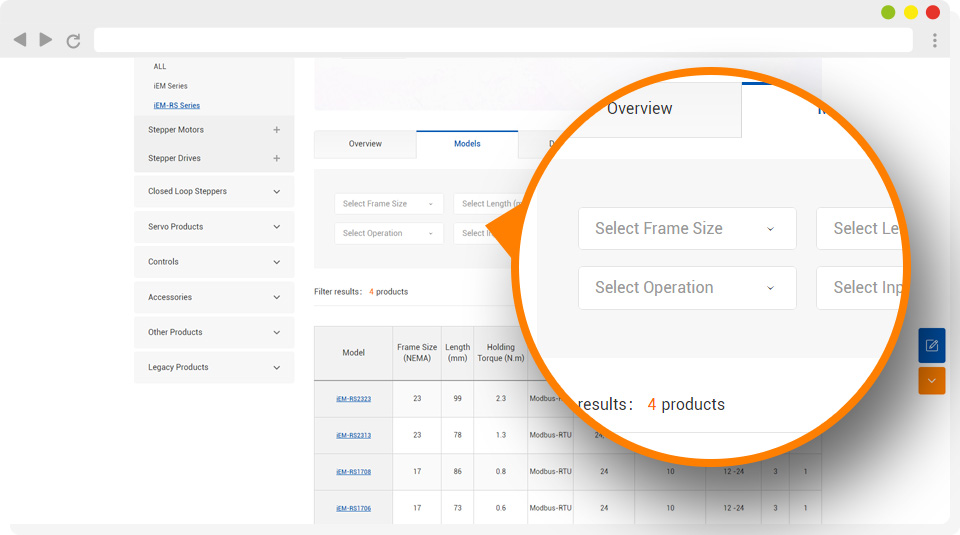The width and height of the screenshot is (960, 535).
Task: Reload the page with refresh icon
Action: pos(73,41)
